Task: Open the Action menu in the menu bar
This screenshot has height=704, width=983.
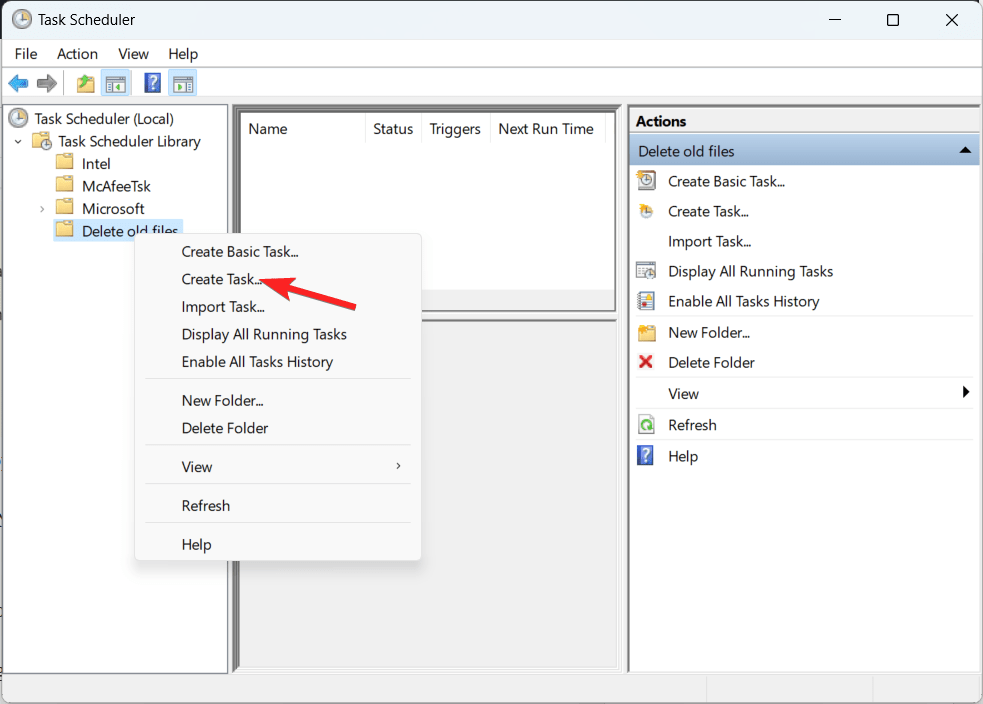Action: 77,53
